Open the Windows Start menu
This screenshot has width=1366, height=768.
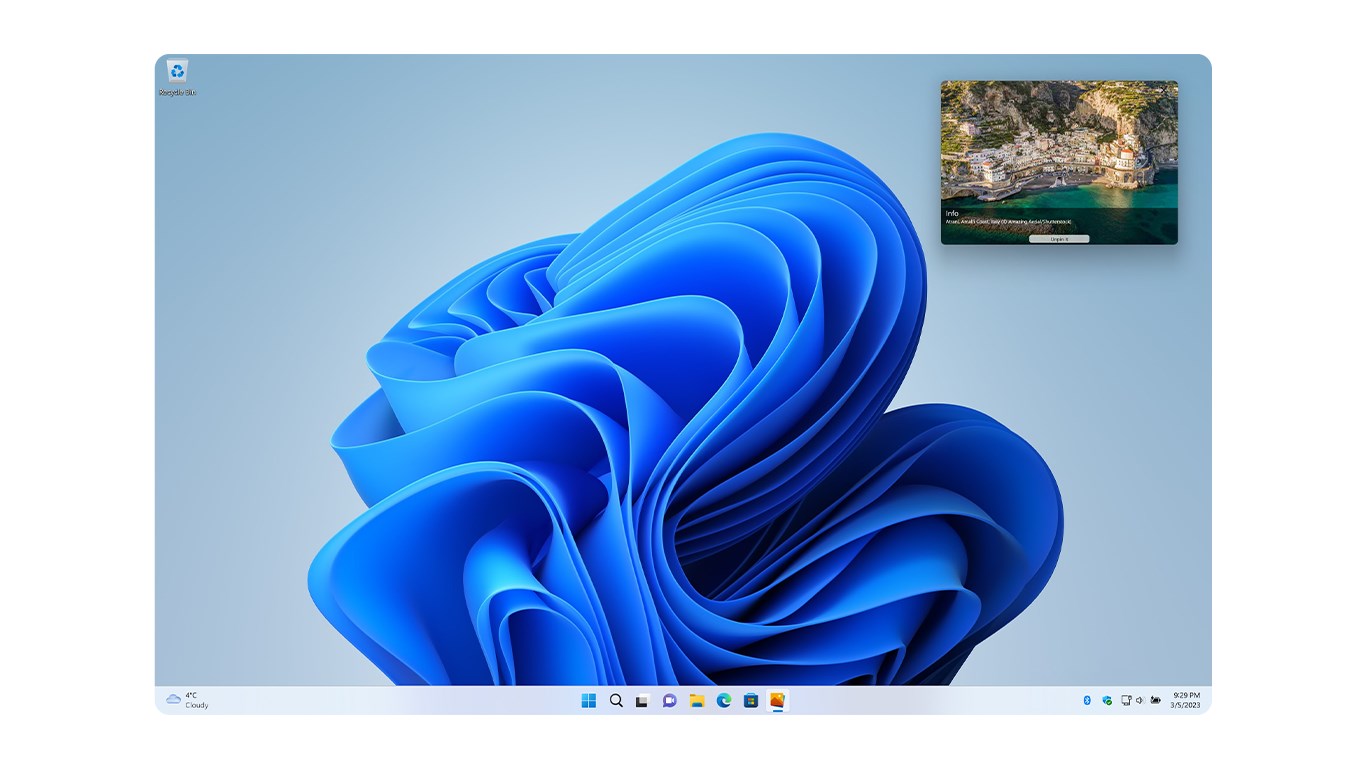[x=589, y=700]
